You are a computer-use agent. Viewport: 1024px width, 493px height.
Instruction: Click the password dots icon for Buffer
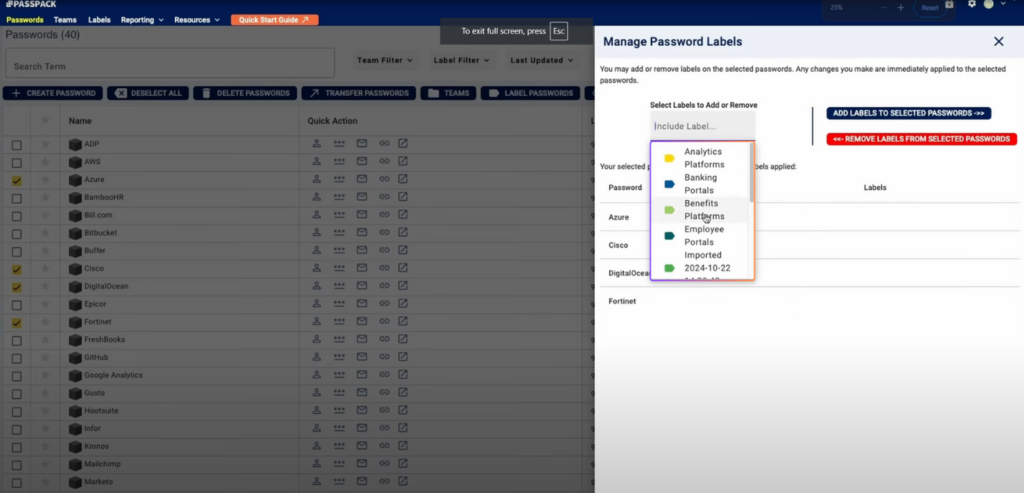pos(339,251)
